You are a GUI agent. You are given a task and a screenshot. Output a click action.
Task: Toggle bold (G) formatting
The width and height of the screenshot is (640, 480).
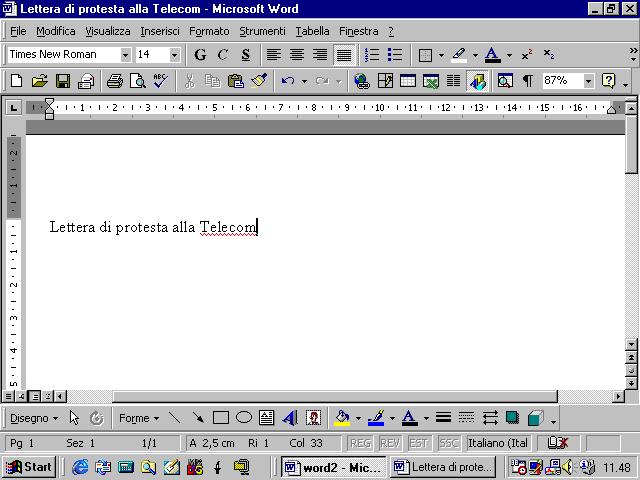[x=200, y=54]
